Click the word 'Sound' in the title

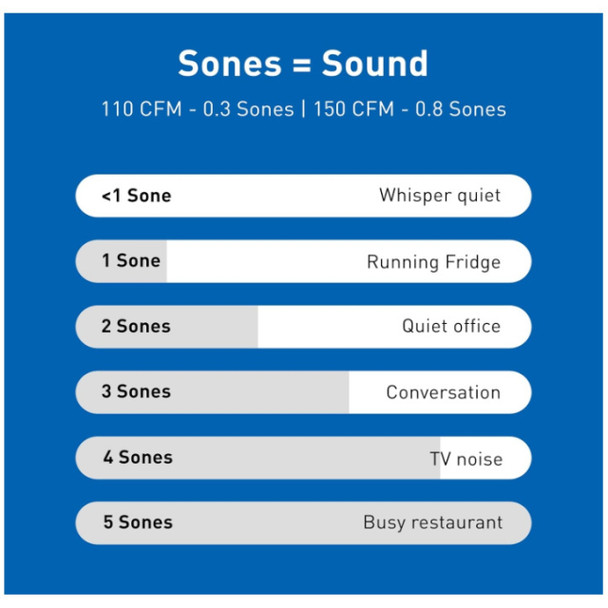tap(375, 63)
